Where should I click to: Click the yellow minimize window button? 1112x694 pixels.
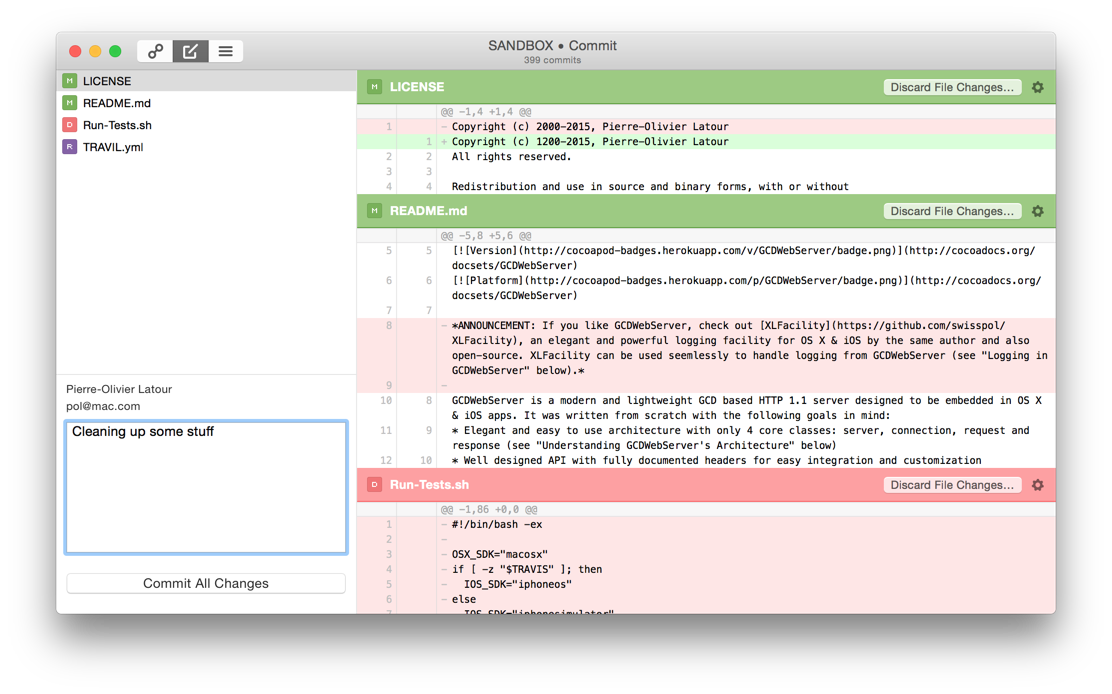point(95,51)
